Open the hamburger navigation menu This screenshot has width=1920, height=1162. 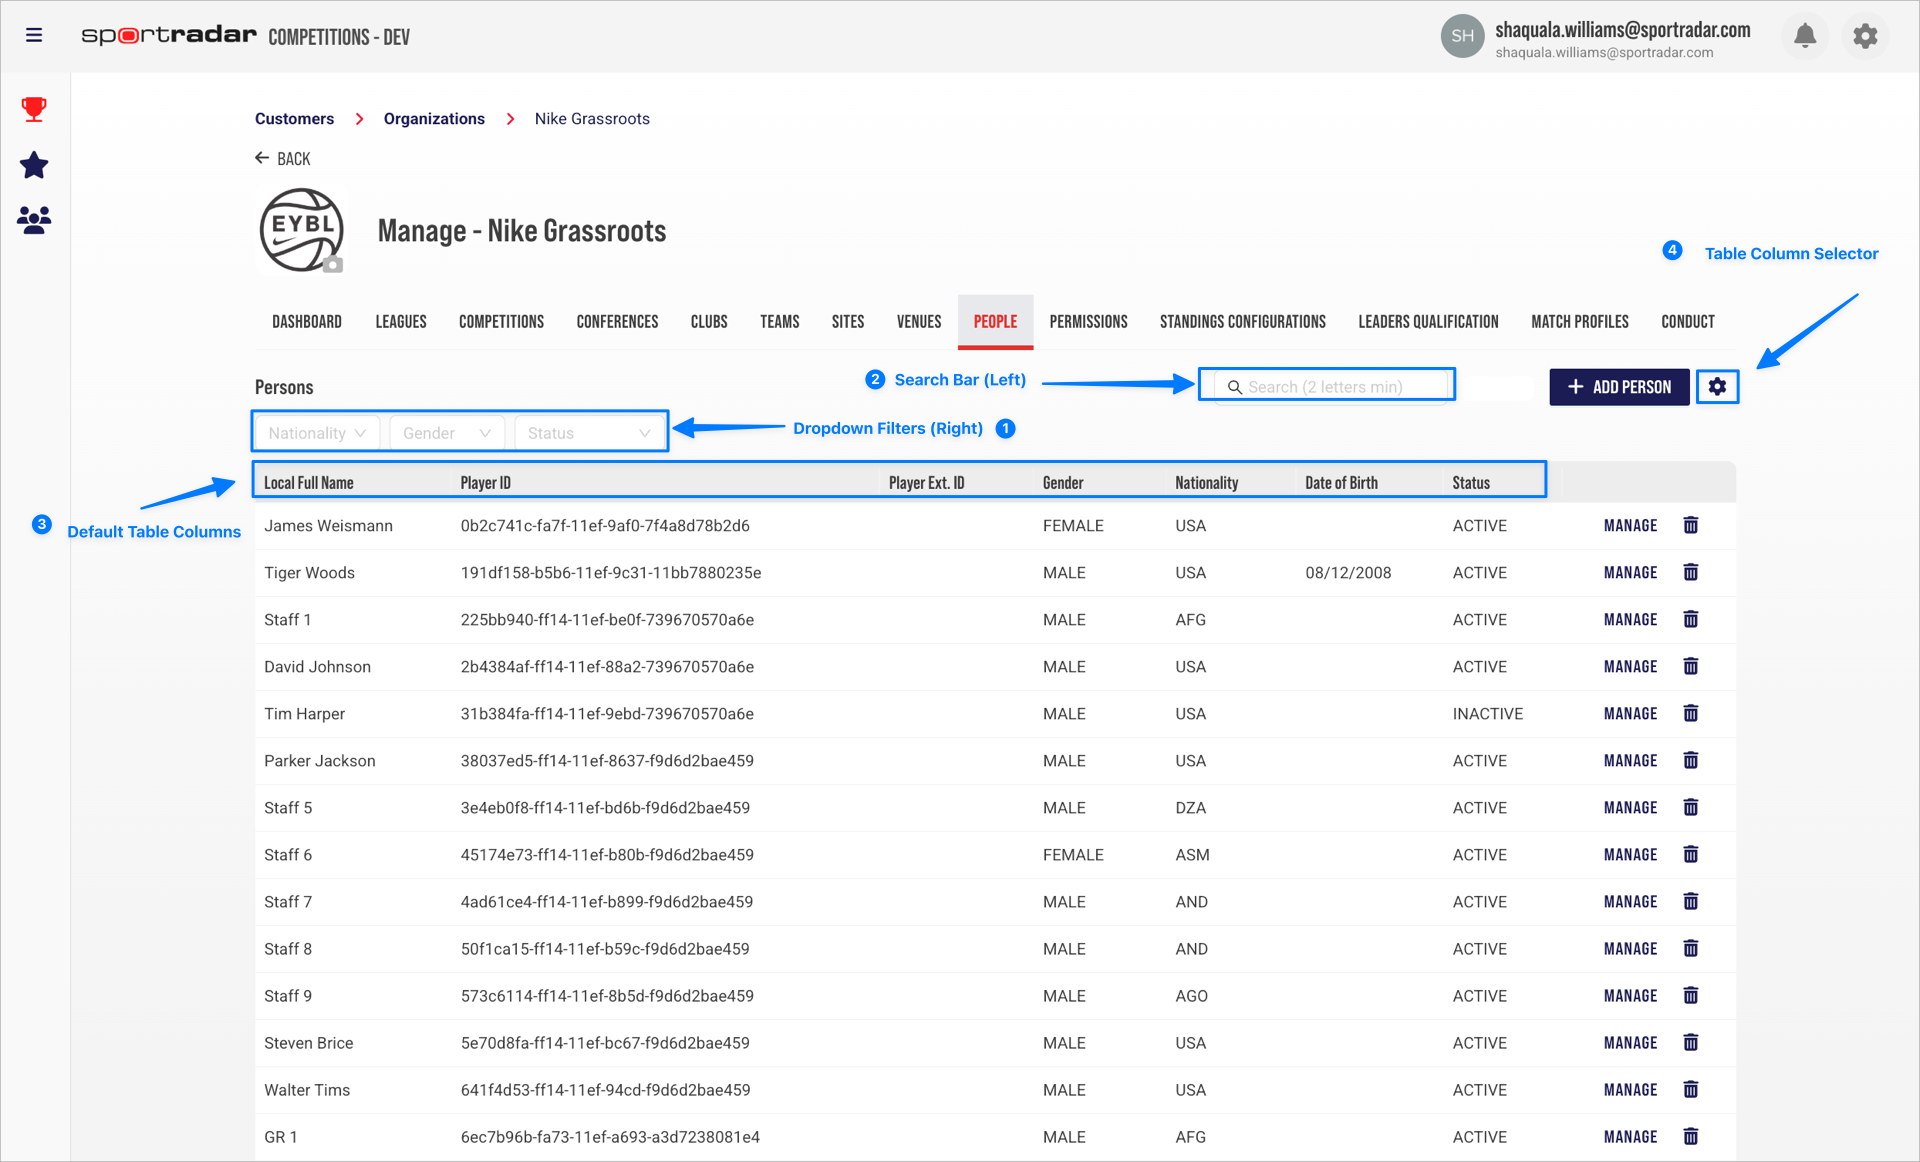(x=34, y=36)
